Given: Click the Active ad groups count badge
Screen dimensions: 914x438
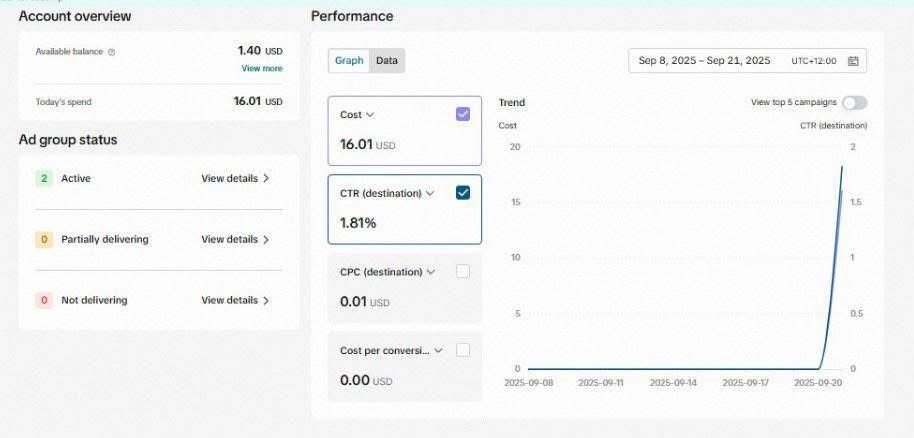Looking at the screenshot, I should pyautogui.click(x=44, y=178).
